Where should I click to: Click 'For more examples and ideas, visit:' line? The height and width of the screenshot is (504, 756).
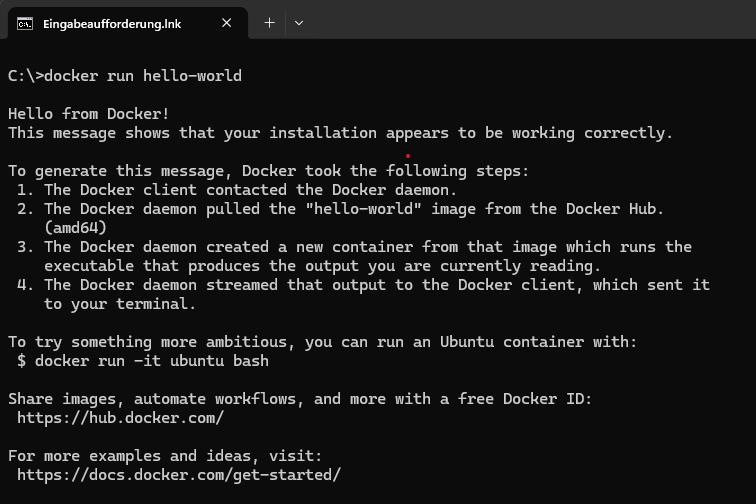pos(165,456)
